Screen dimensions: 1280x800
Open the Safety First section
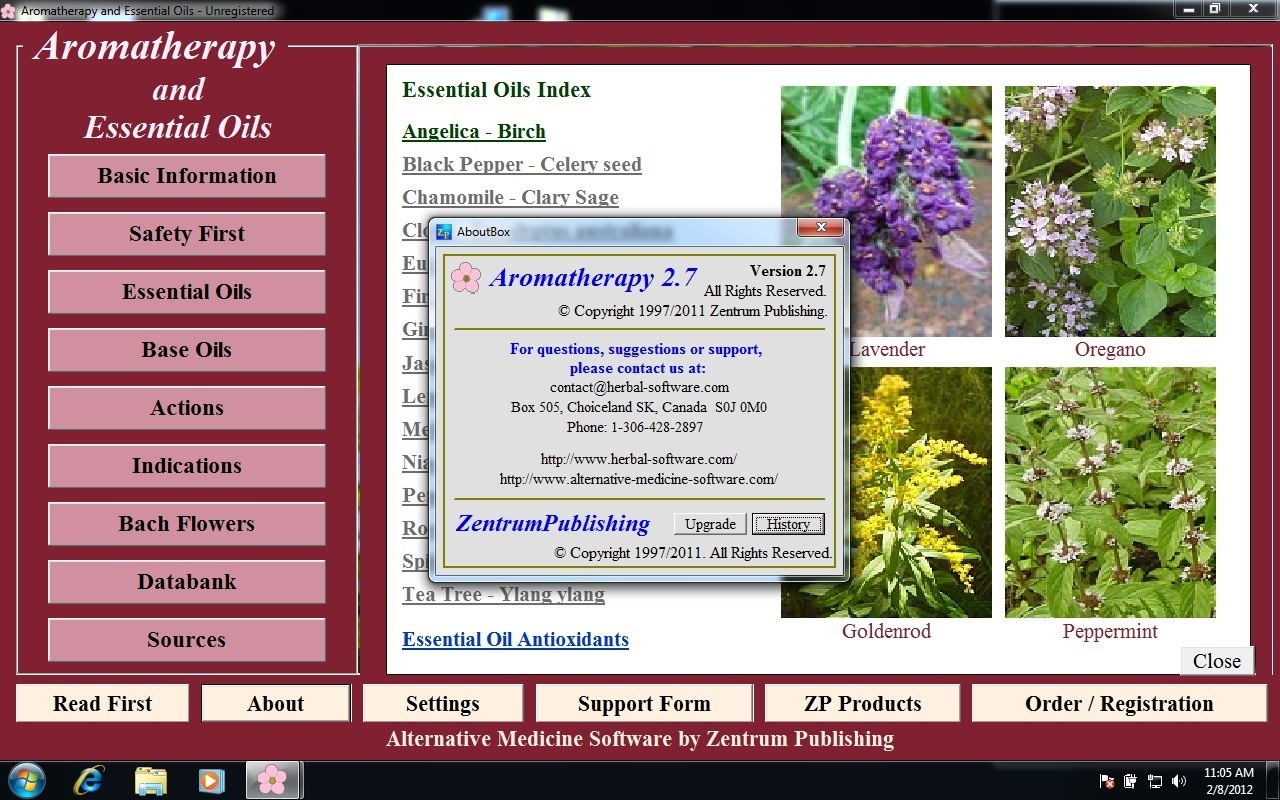[x=187, y=234]
